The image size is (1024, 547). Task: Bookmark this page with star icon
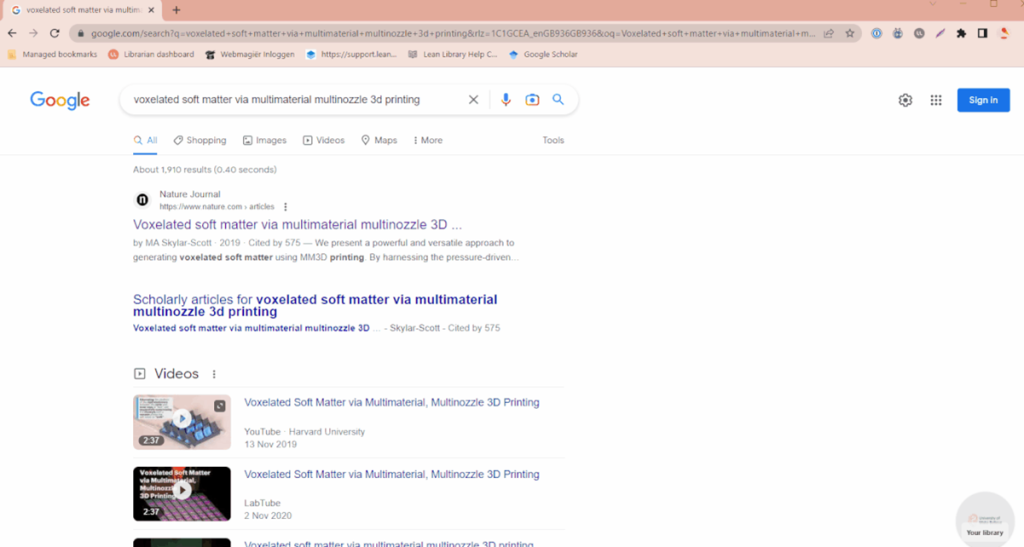tap(850, 33)
